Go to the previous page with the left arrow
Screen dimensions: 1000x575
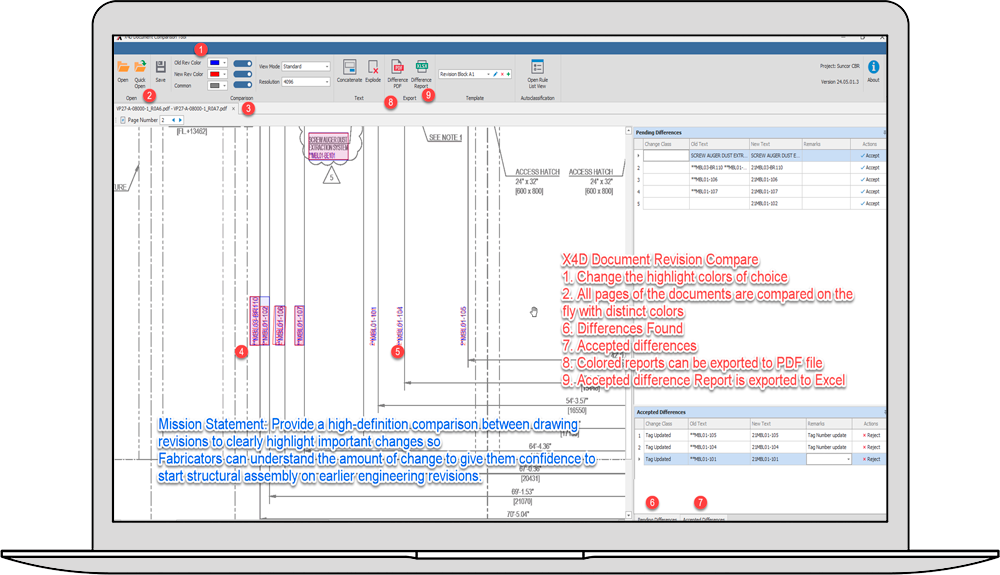pos(173,120)
